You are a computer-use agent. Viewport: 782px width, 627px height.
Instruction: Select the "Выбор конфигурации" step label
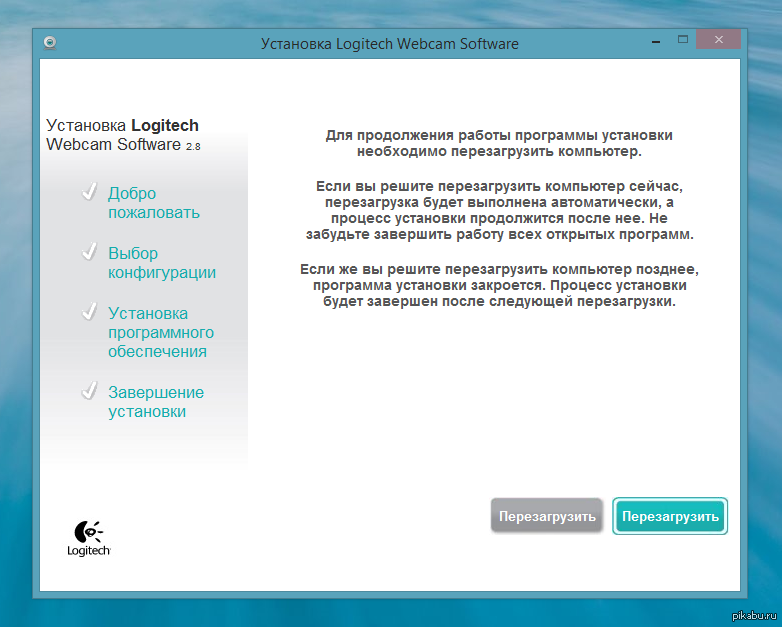coord(161,263)
